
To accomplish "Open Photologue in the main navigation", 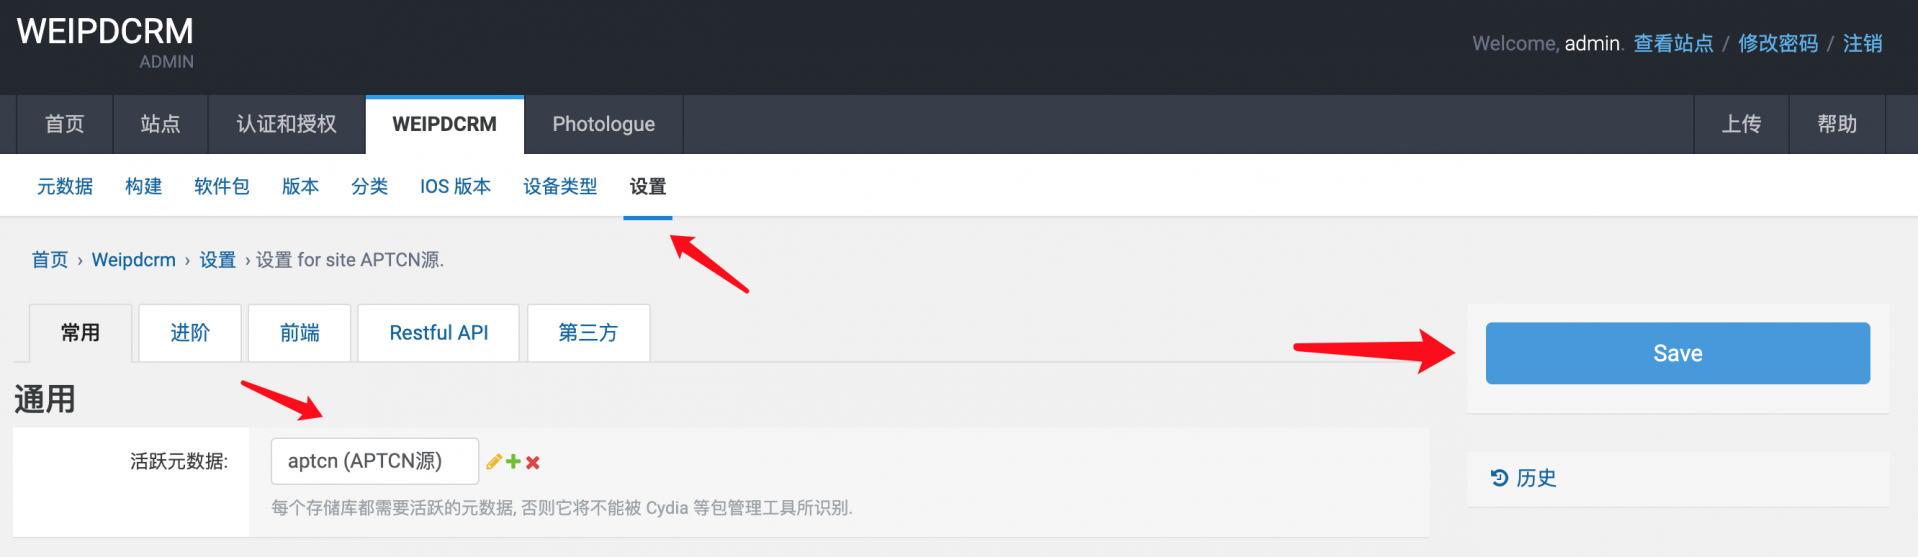I will pos(604,124).
